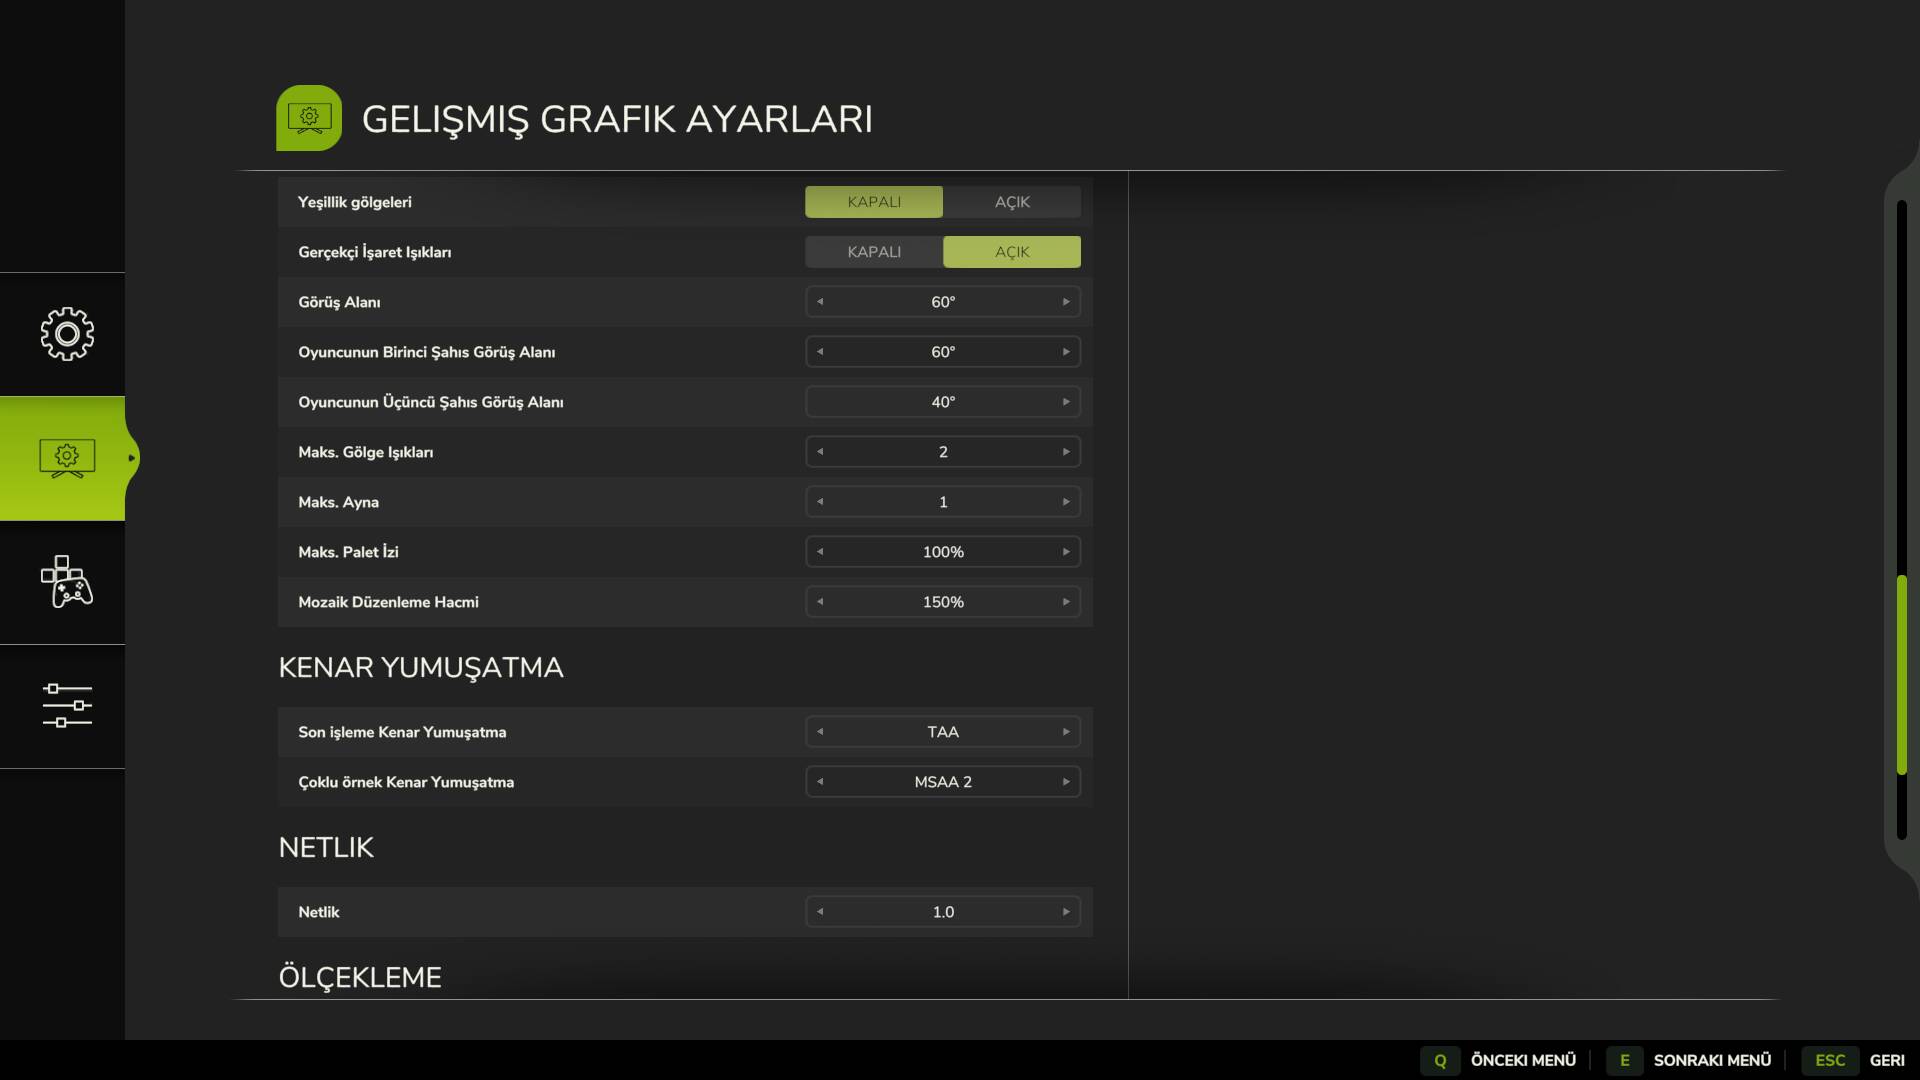Click the Maks. Palet İzi 100% value

942,552
